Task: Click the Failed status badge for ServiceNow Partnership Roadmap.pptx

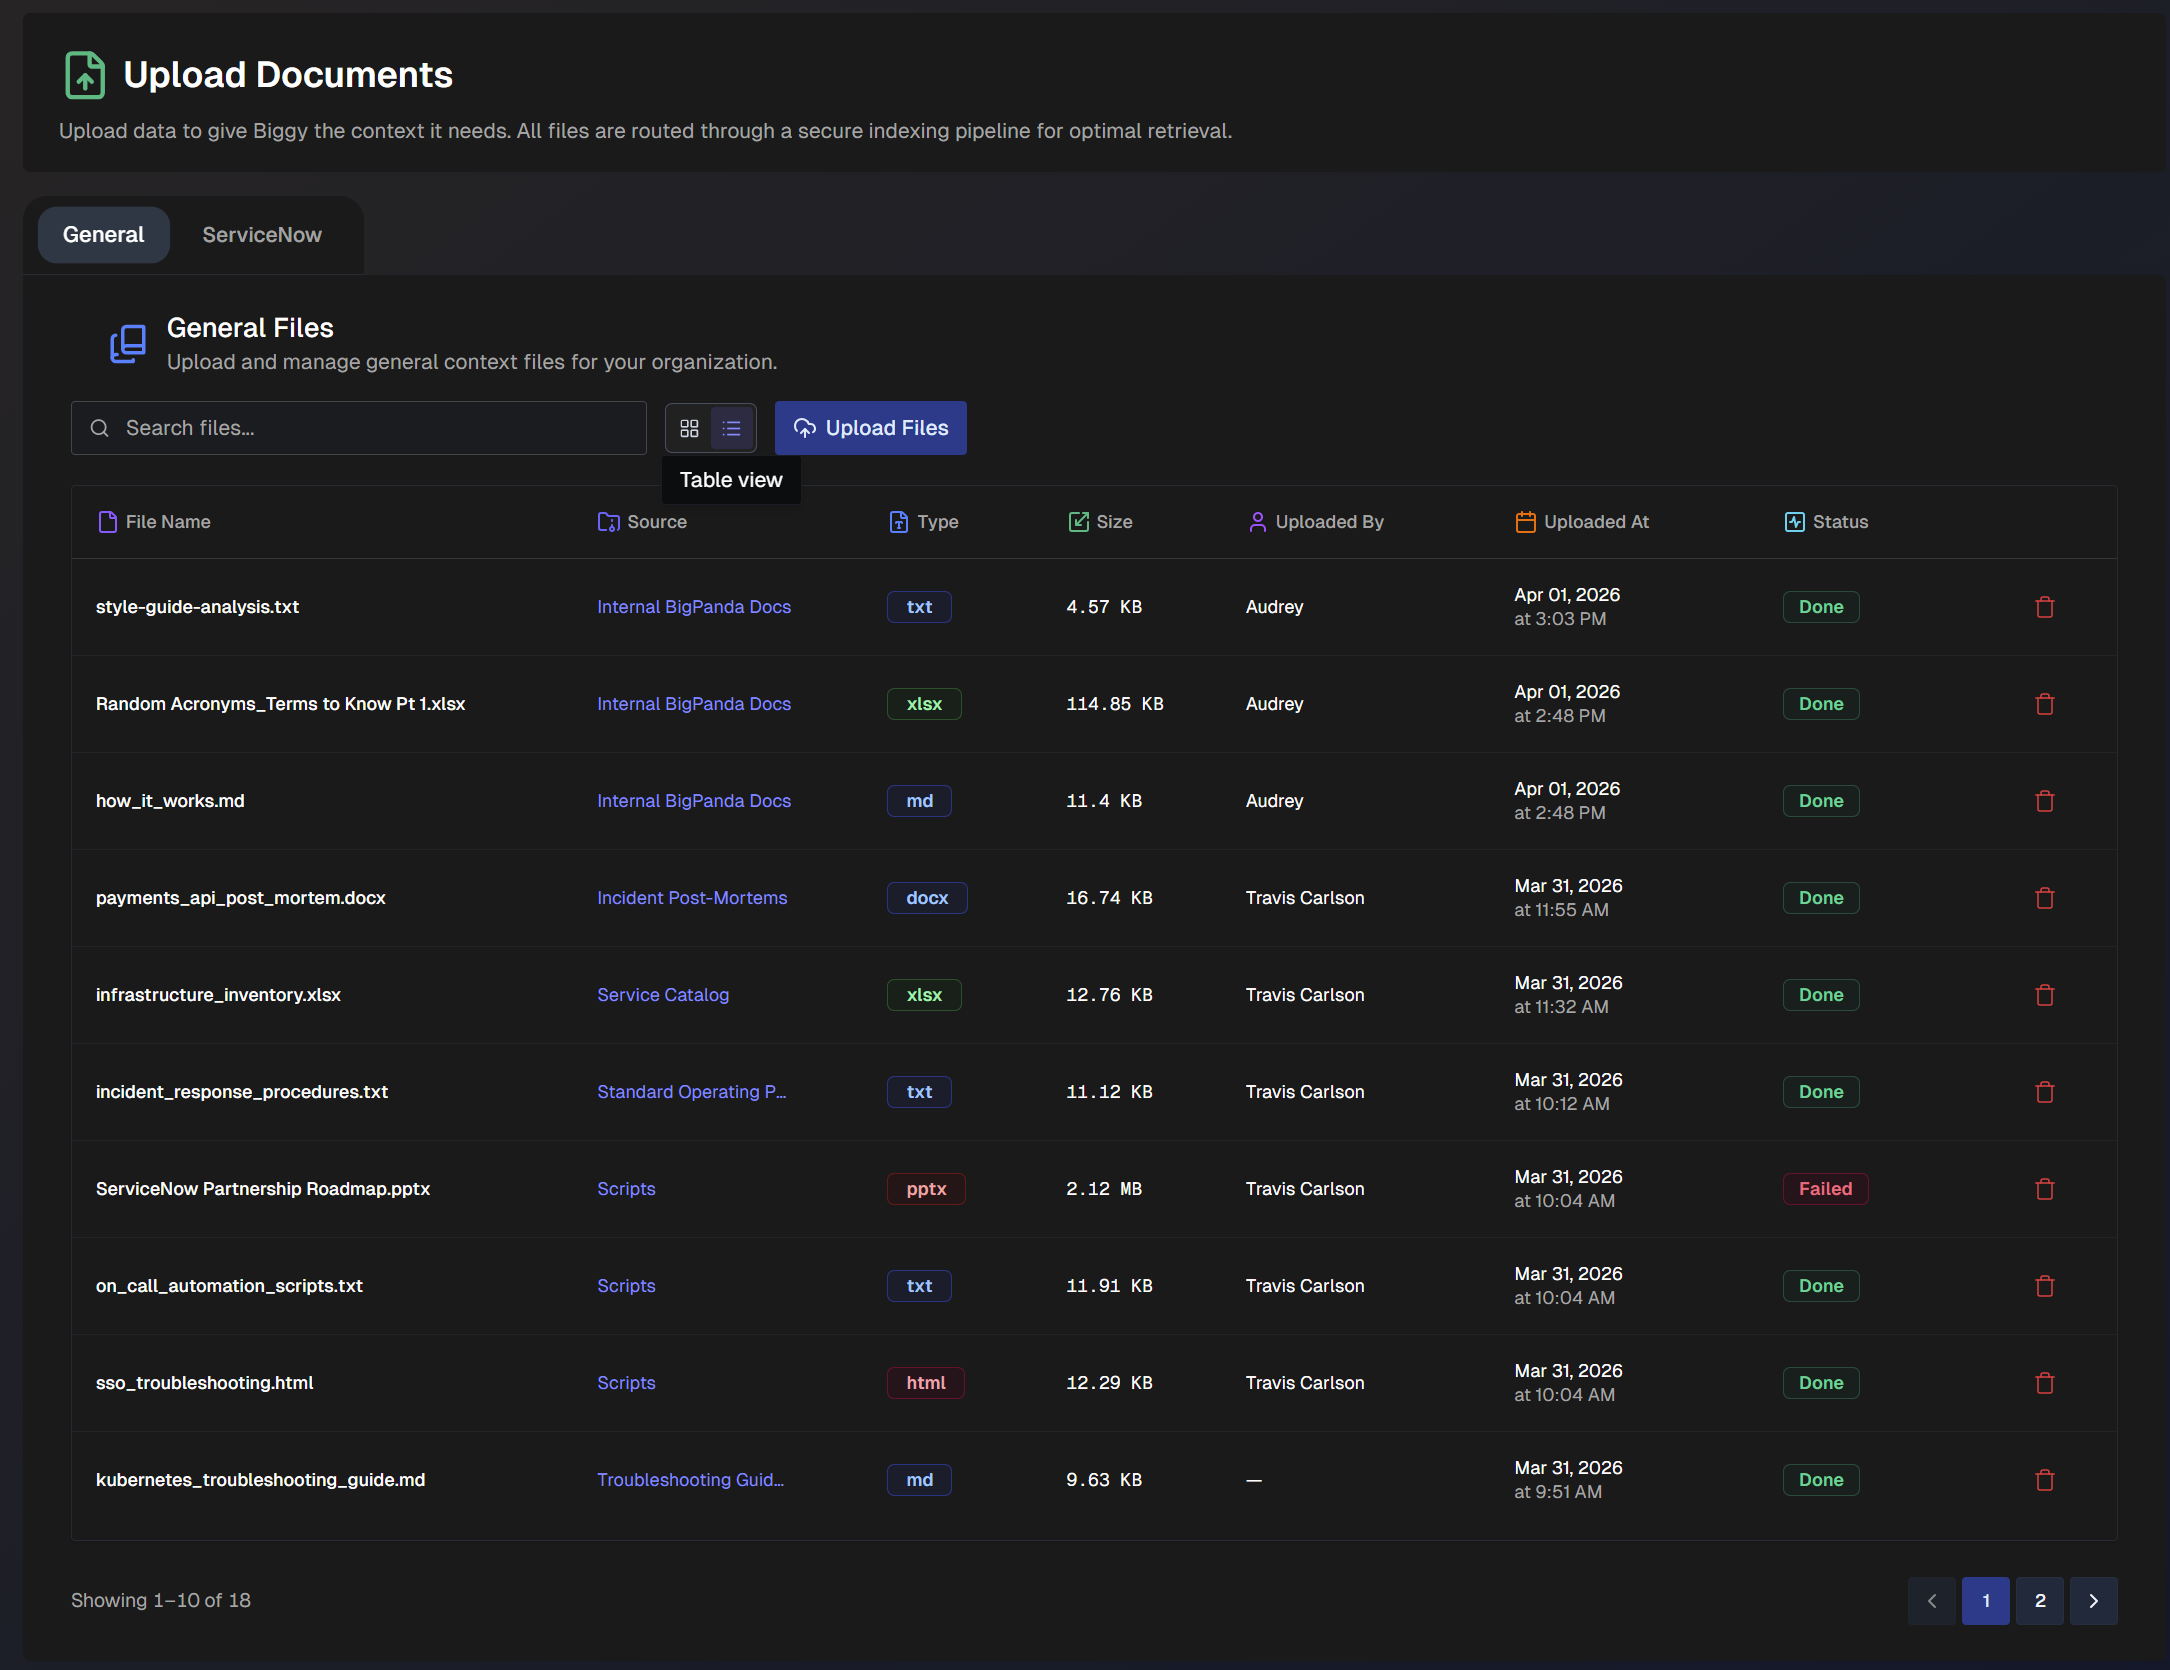Action: tap(1825, 1188)
